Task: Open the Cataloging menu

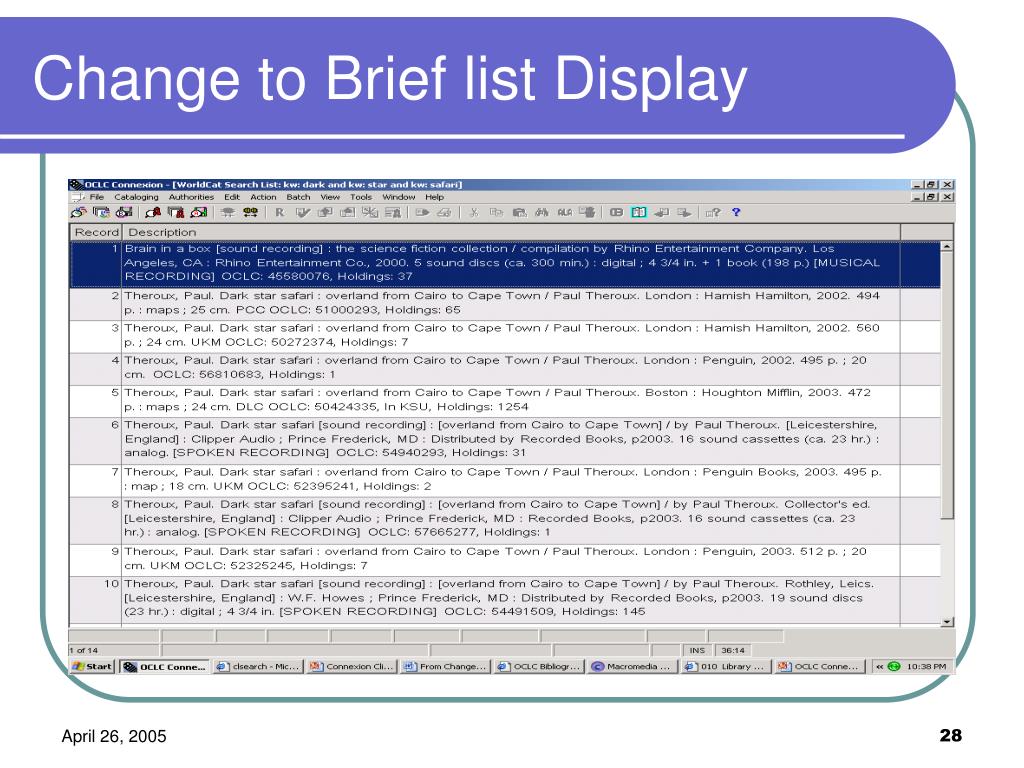Action: [136, 197]
